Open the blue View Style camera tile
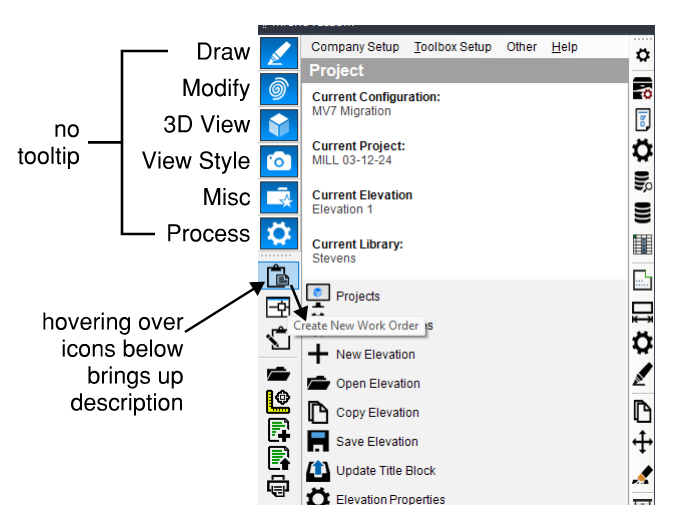This screenshot has width=676, height=529. click(x=279, y=161)
